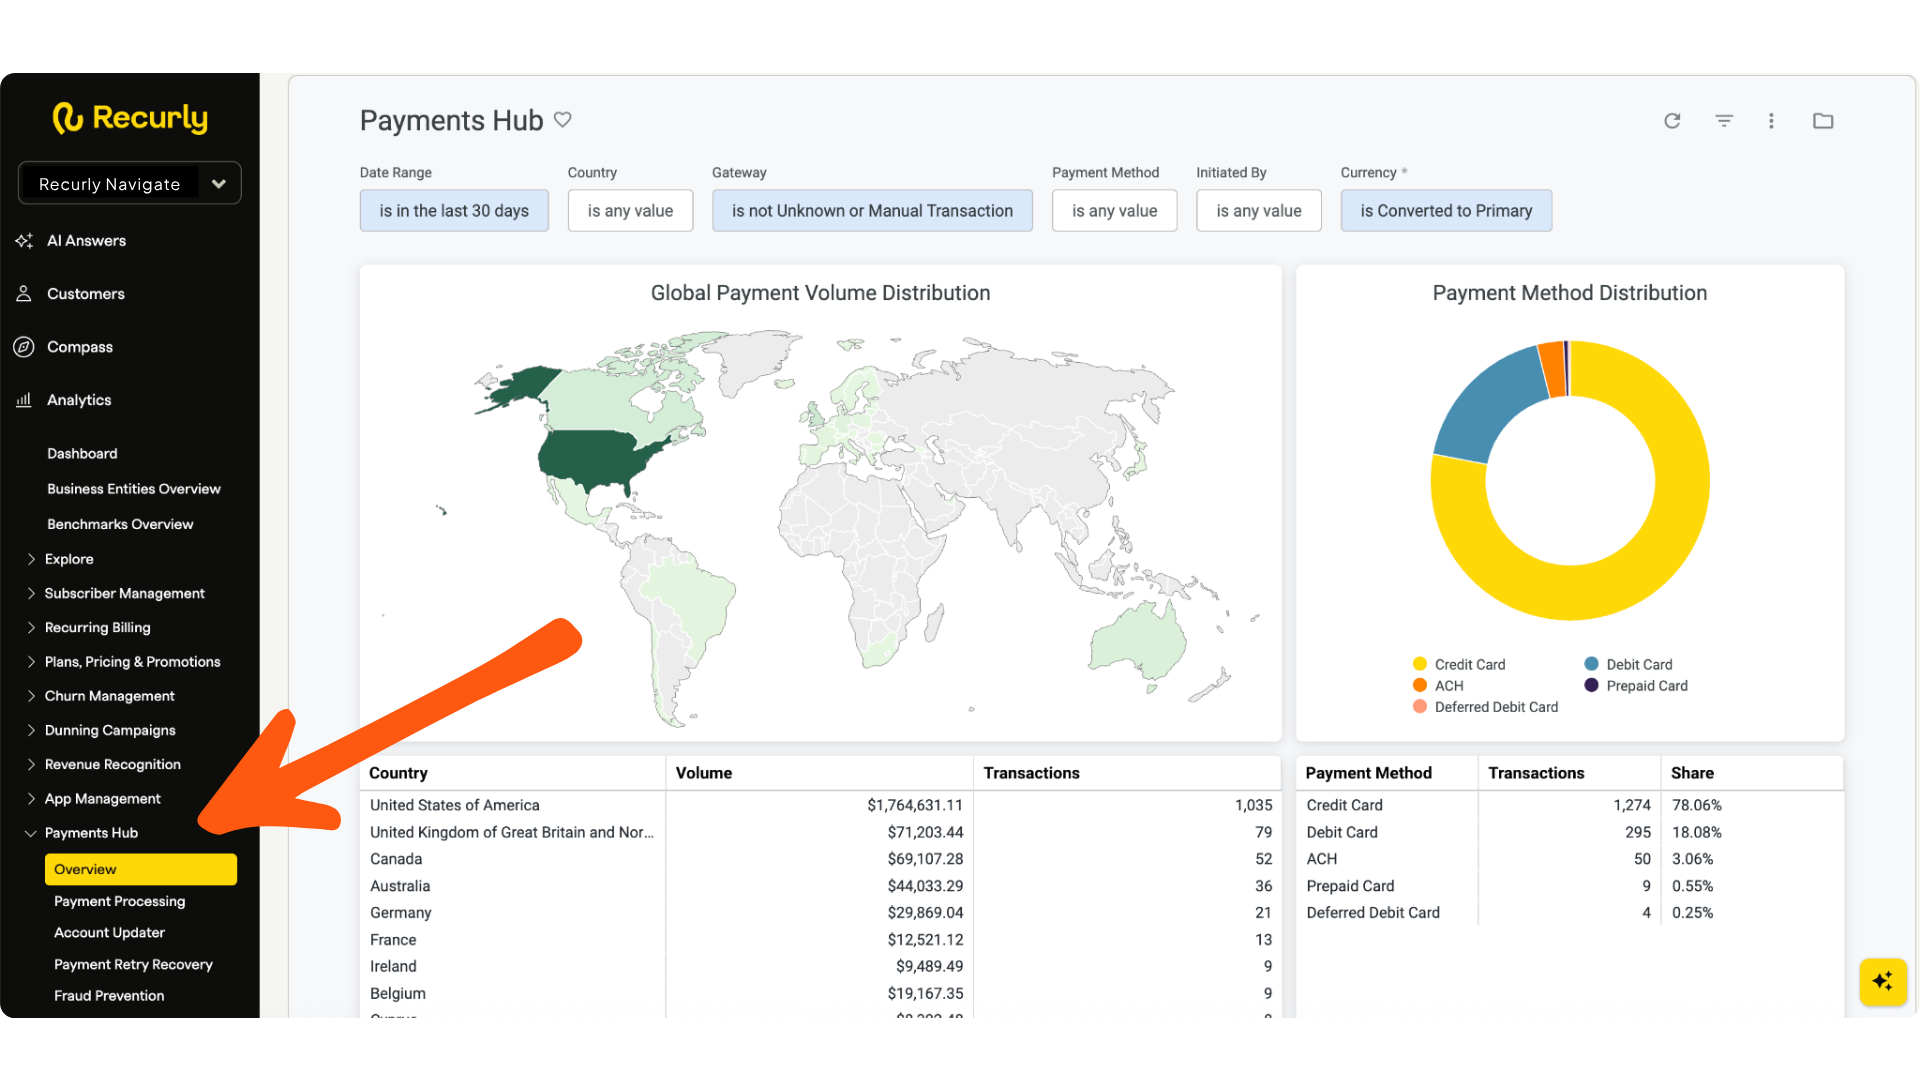
Task: Open Business Entities Overview
Action: (134, 489)
